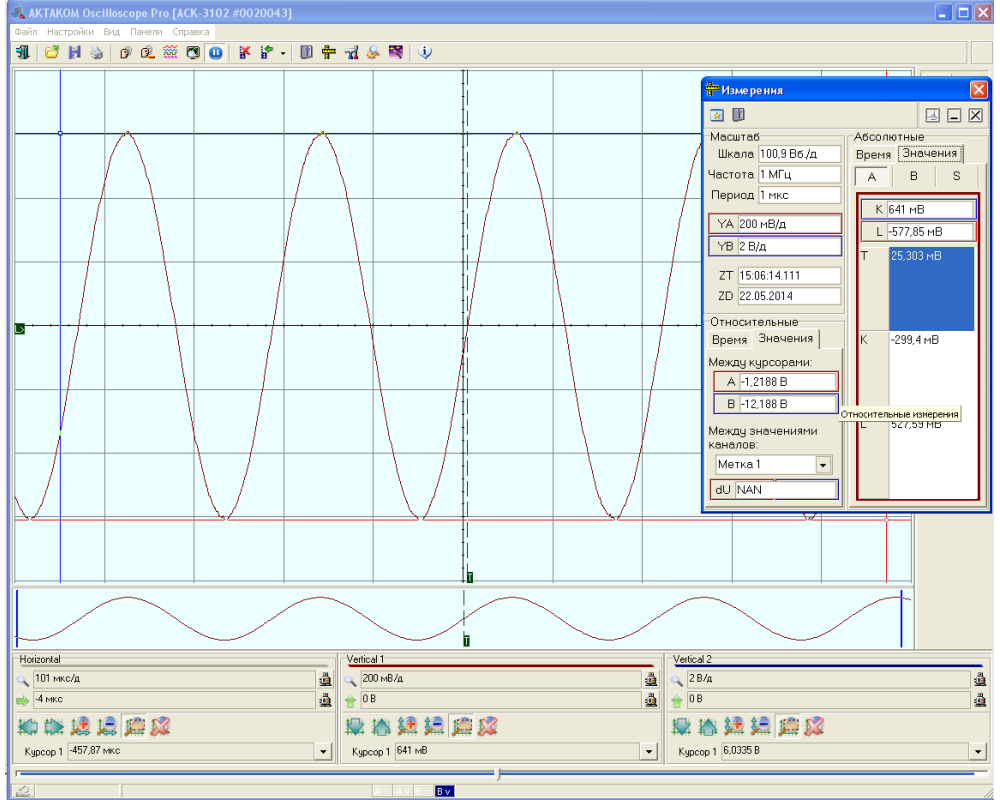
Task: Click the exit door icon in toolbar
Action: [x=22, y=53]
